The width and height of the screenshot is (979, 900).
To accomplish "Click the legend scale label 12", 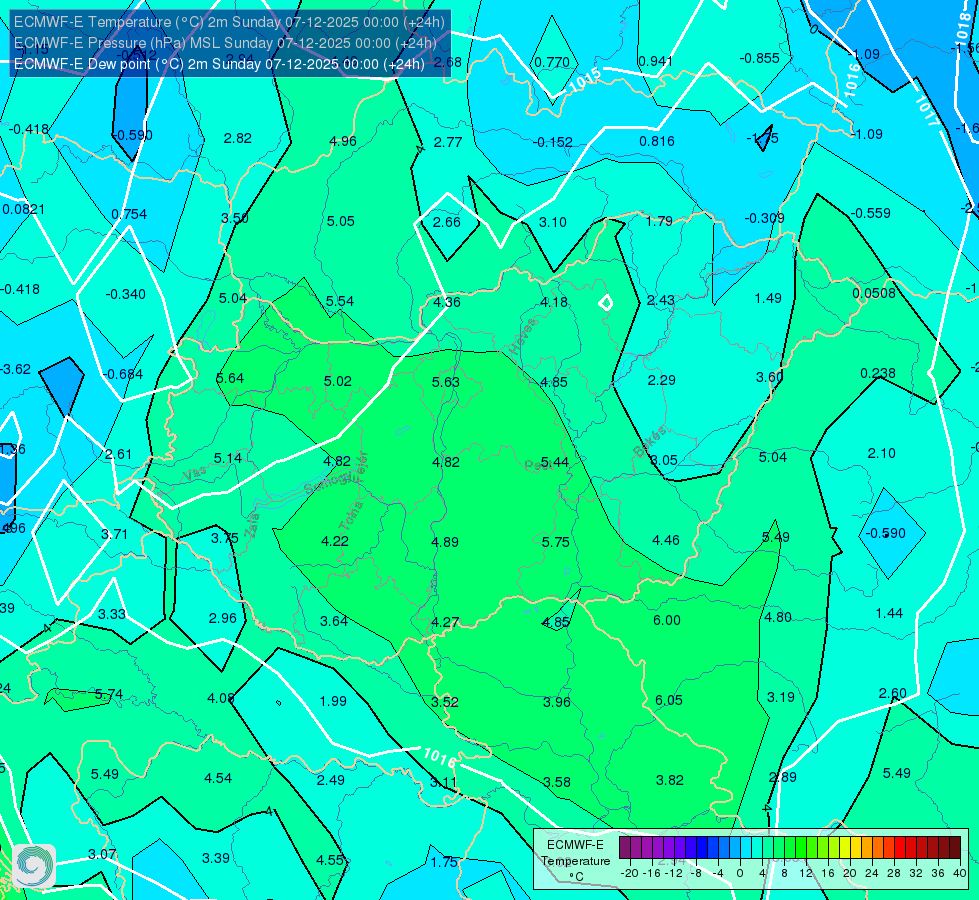I will (806, 873).
